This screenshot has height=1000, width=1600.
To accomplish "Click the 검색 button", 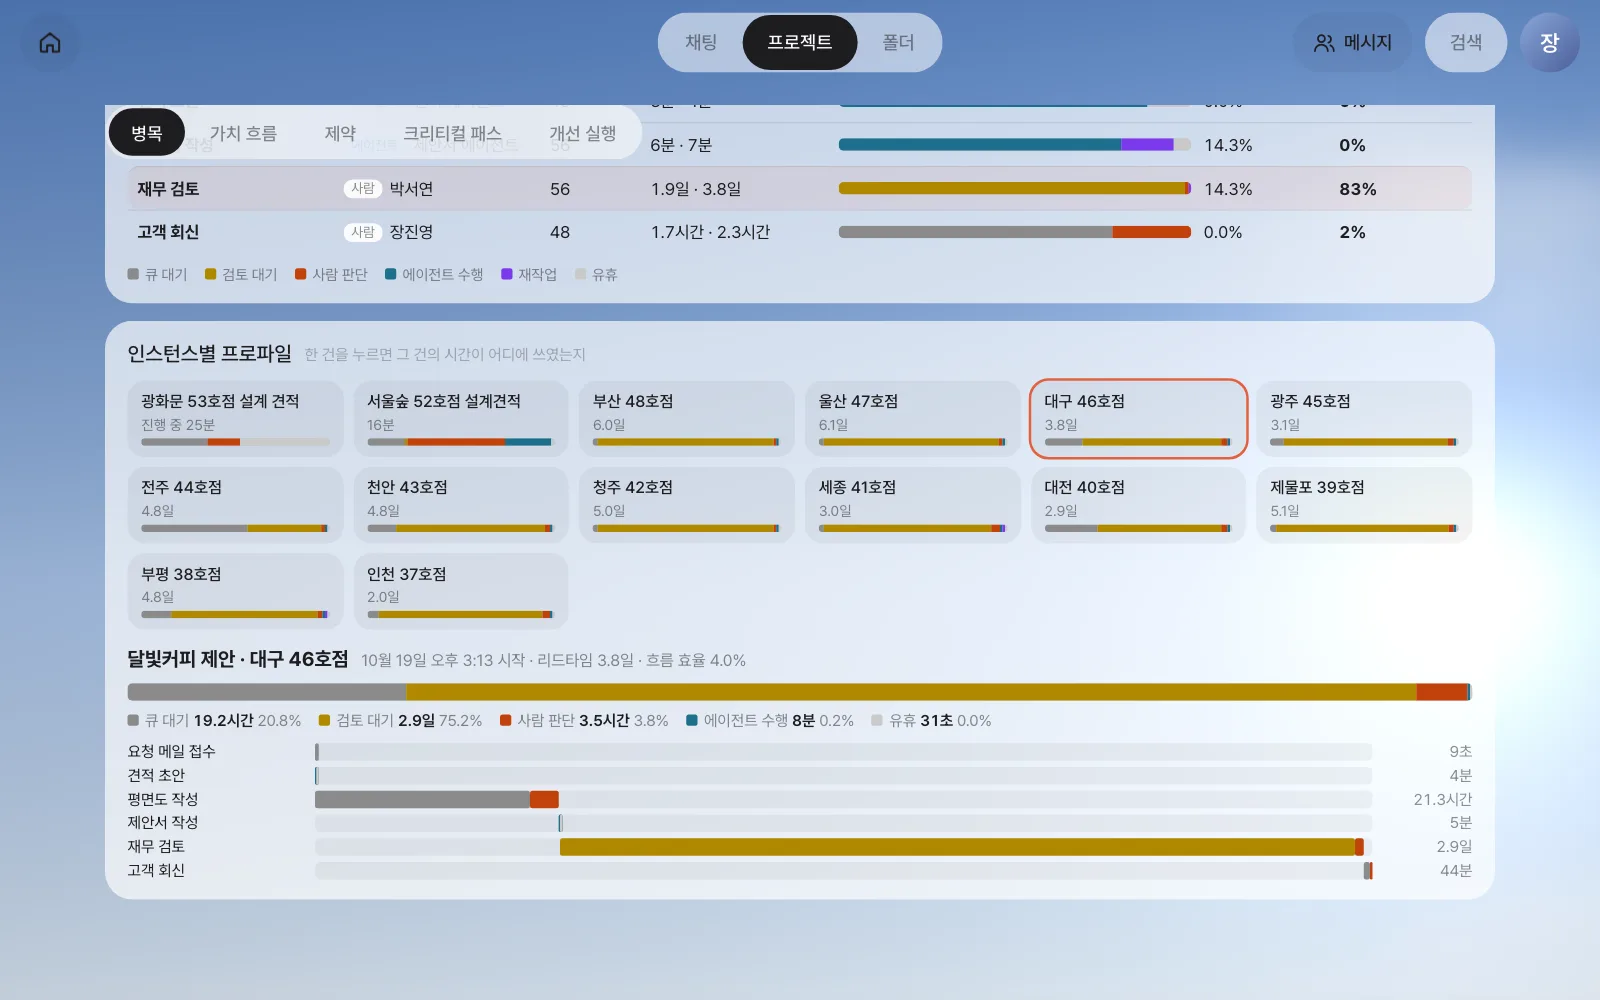I will tap(1465, 42).
